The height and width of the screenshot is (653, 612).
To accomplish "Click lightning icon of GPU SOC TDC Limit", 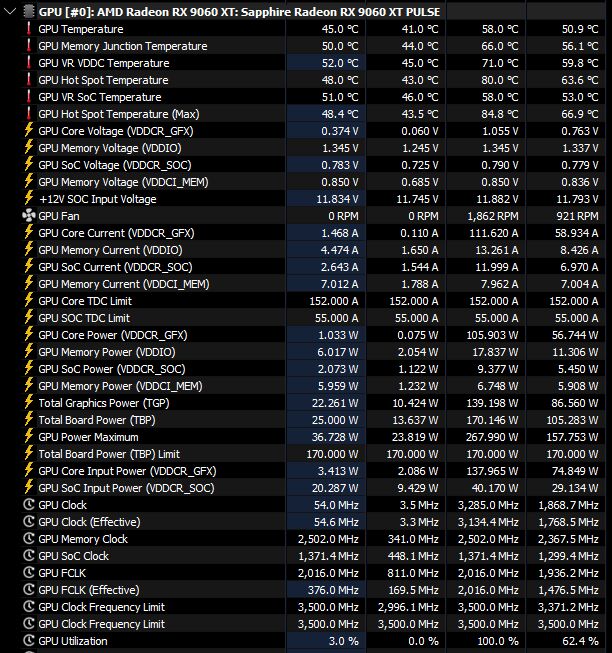I will point(28,318).
